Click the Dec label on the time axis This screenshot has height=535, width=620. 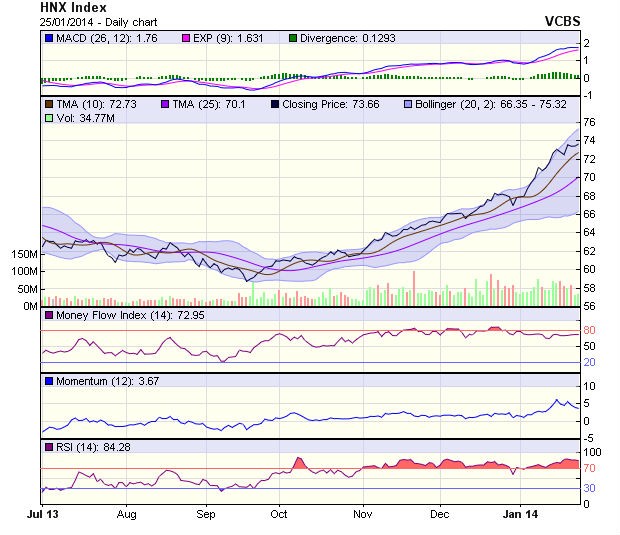[439, 515]
